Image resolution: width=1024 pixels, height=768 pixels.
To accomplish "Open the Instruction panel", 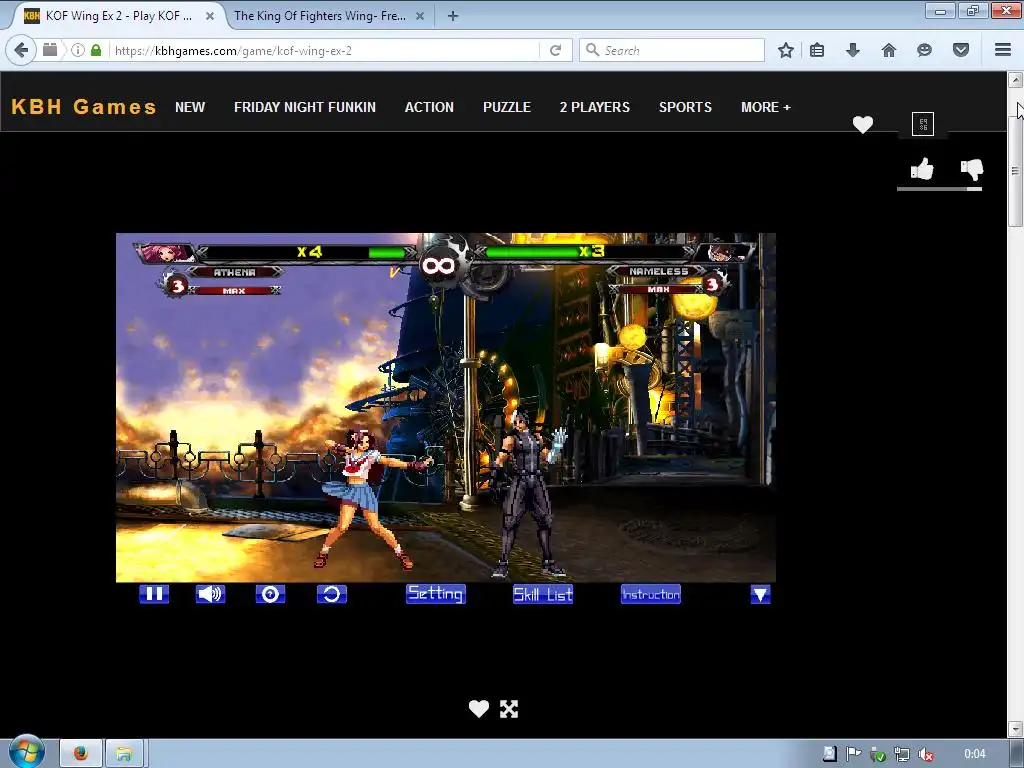I will [650, 594].
